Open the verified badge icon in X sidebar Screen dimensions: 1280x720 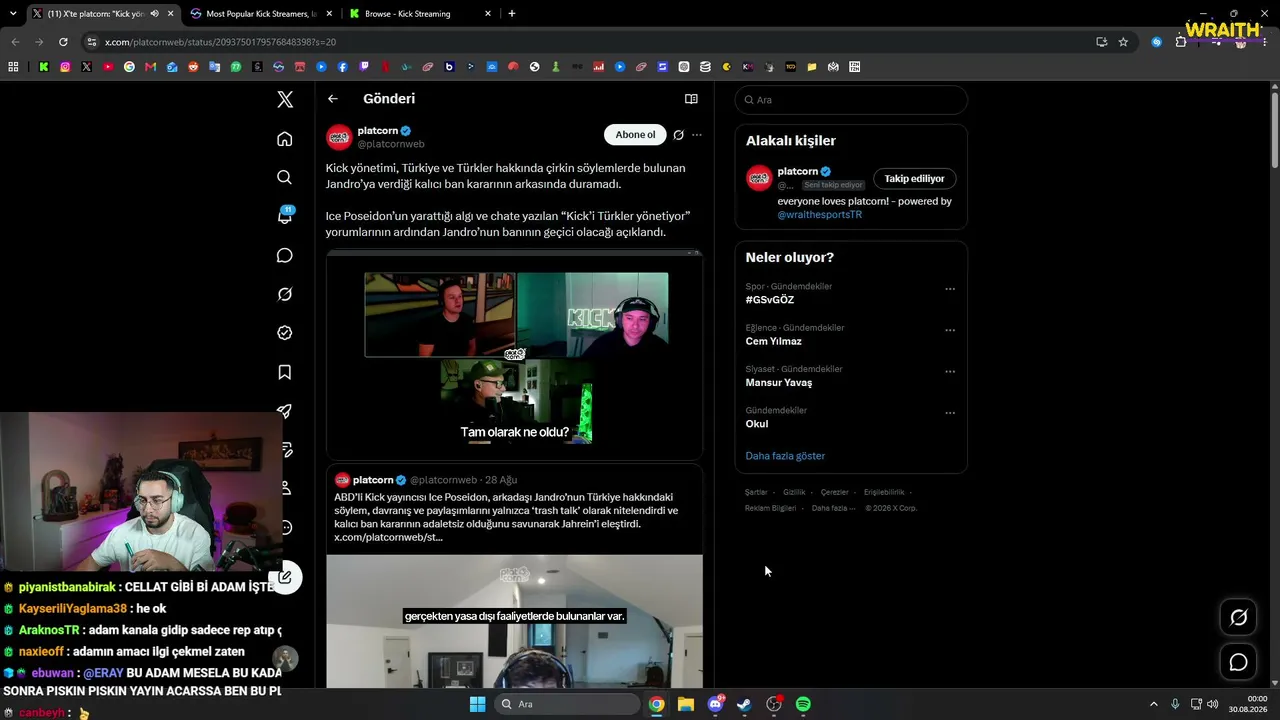[x=285, y=333]
